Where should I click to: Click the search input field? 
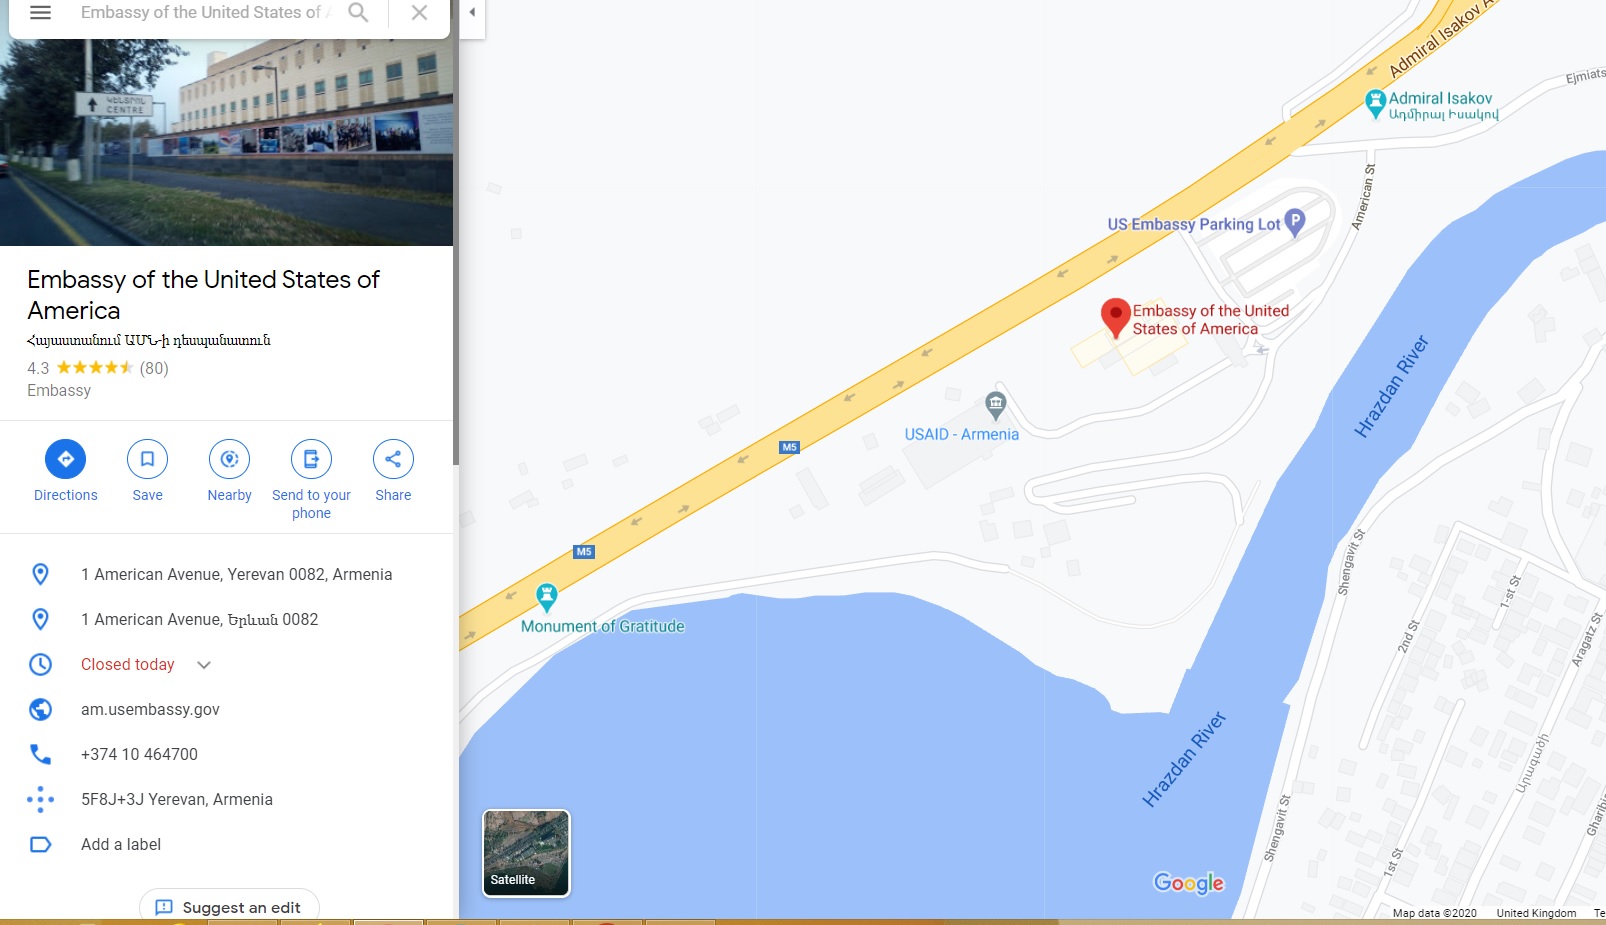[205, 13]
